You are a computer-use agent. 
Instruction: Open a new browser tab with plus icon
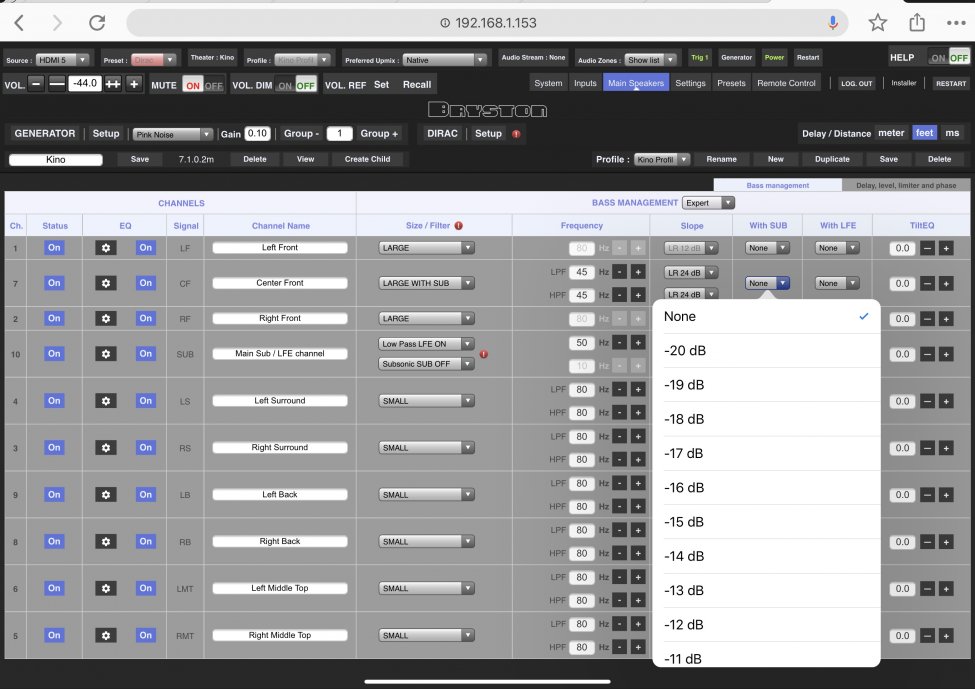tap(953, 23)
